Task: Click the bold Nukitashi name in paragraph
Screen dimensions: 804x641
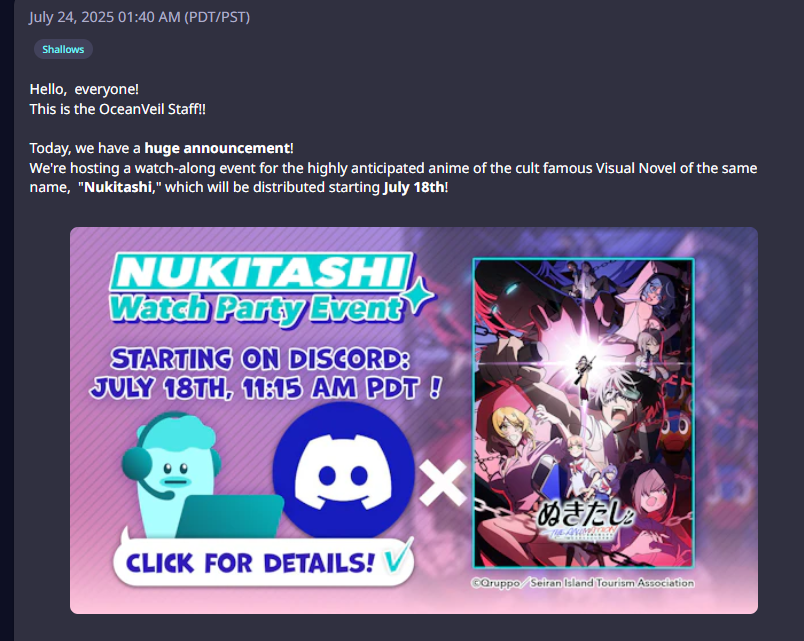Action: click(x=117, y=187)
